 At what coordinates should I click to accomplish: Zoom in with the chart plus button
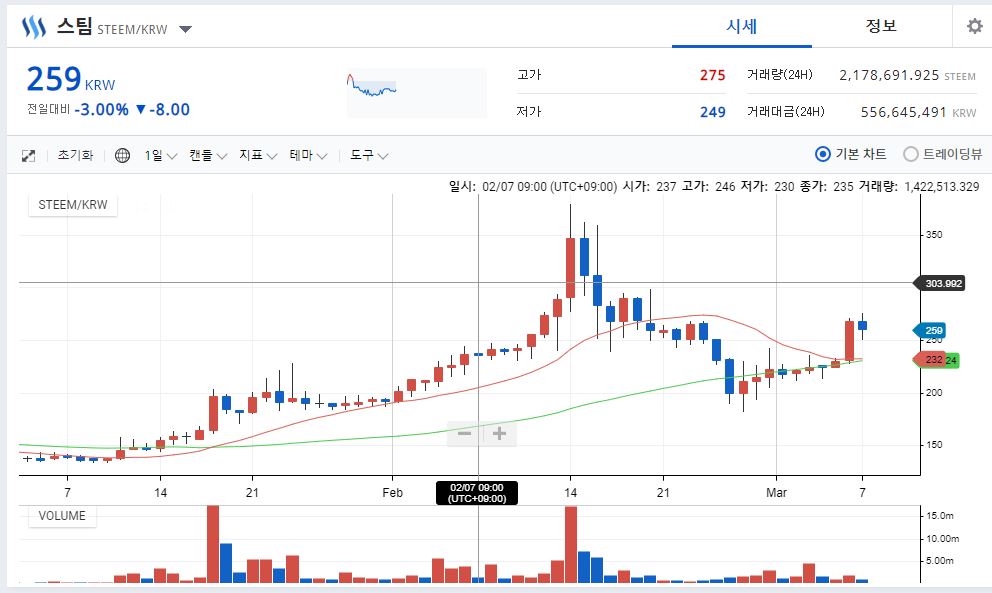click(x=500, y=434)
